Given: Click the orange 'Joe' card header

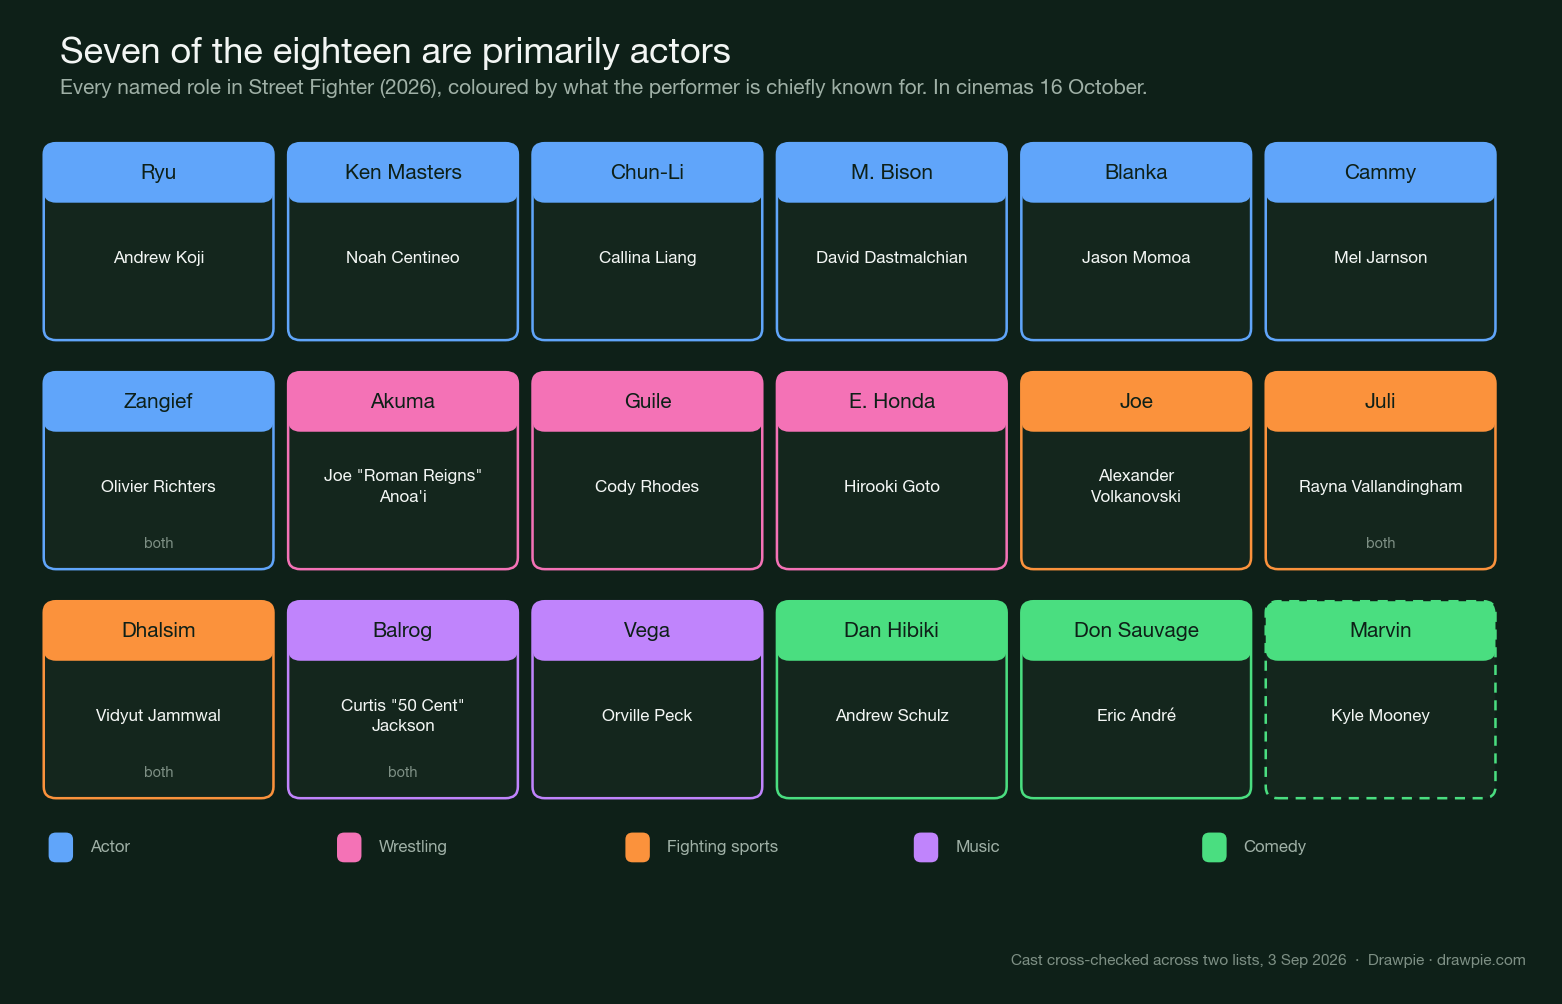Looking at the screenshot, I should pyautogui.click(x=1136, y=401).
